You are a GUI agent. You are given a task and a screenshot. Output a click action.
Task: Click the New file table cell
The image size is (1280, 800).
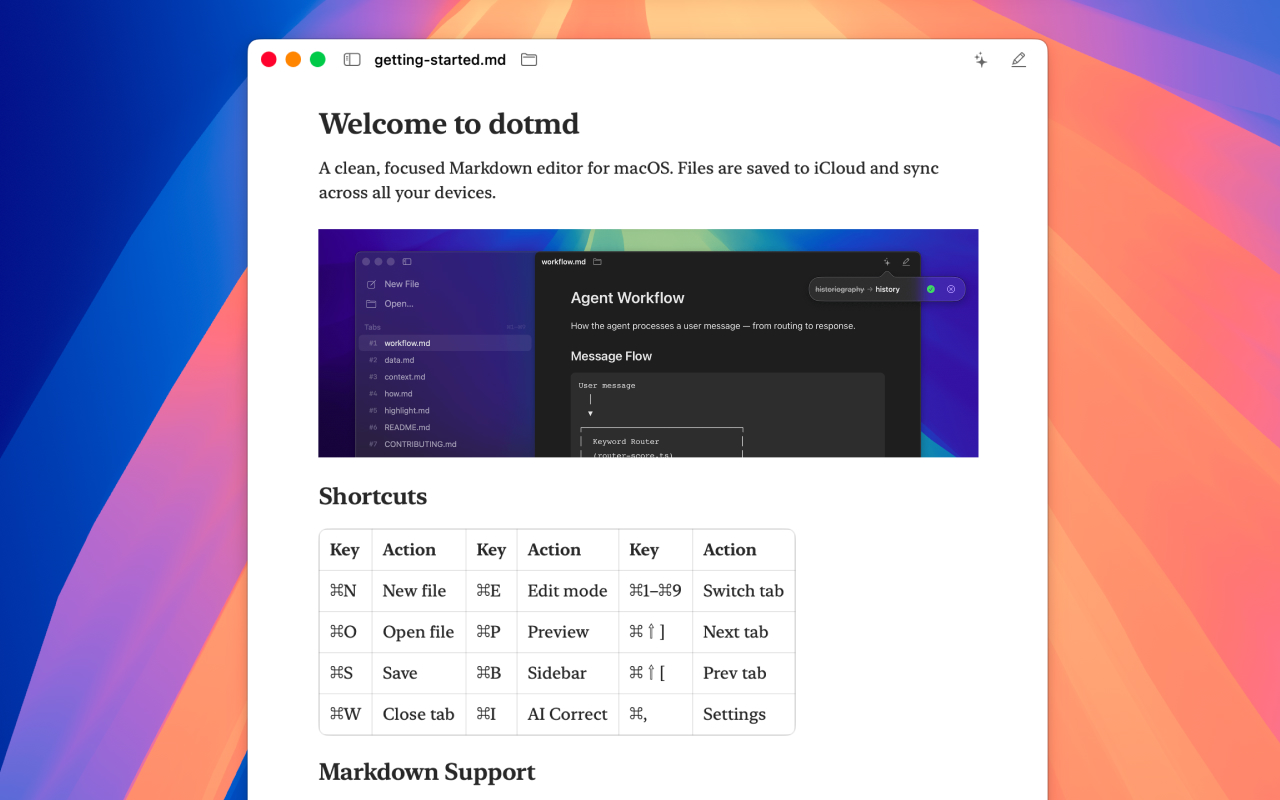tap(418, 591)
